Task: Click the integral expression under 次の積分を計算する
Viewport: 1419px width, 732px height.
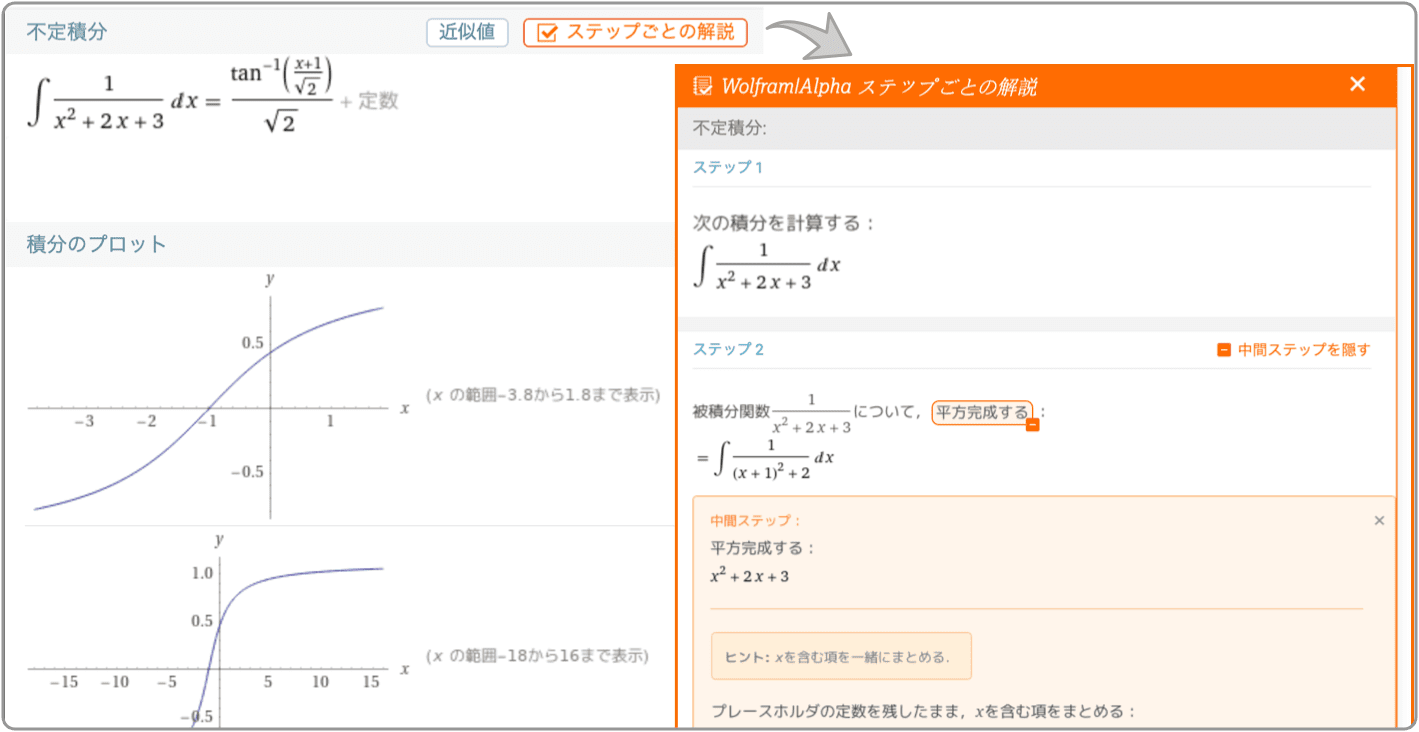Action: [767, 266]
